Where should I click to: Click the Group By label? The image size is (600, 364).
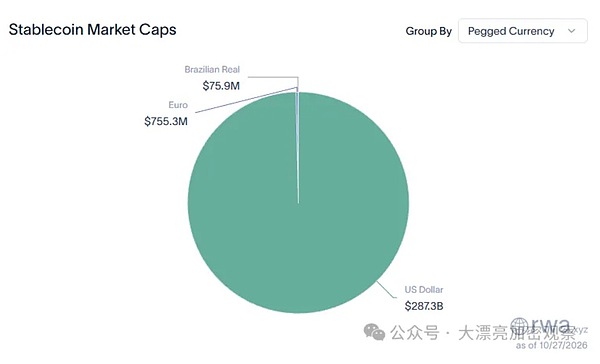[x=429, y=31]
